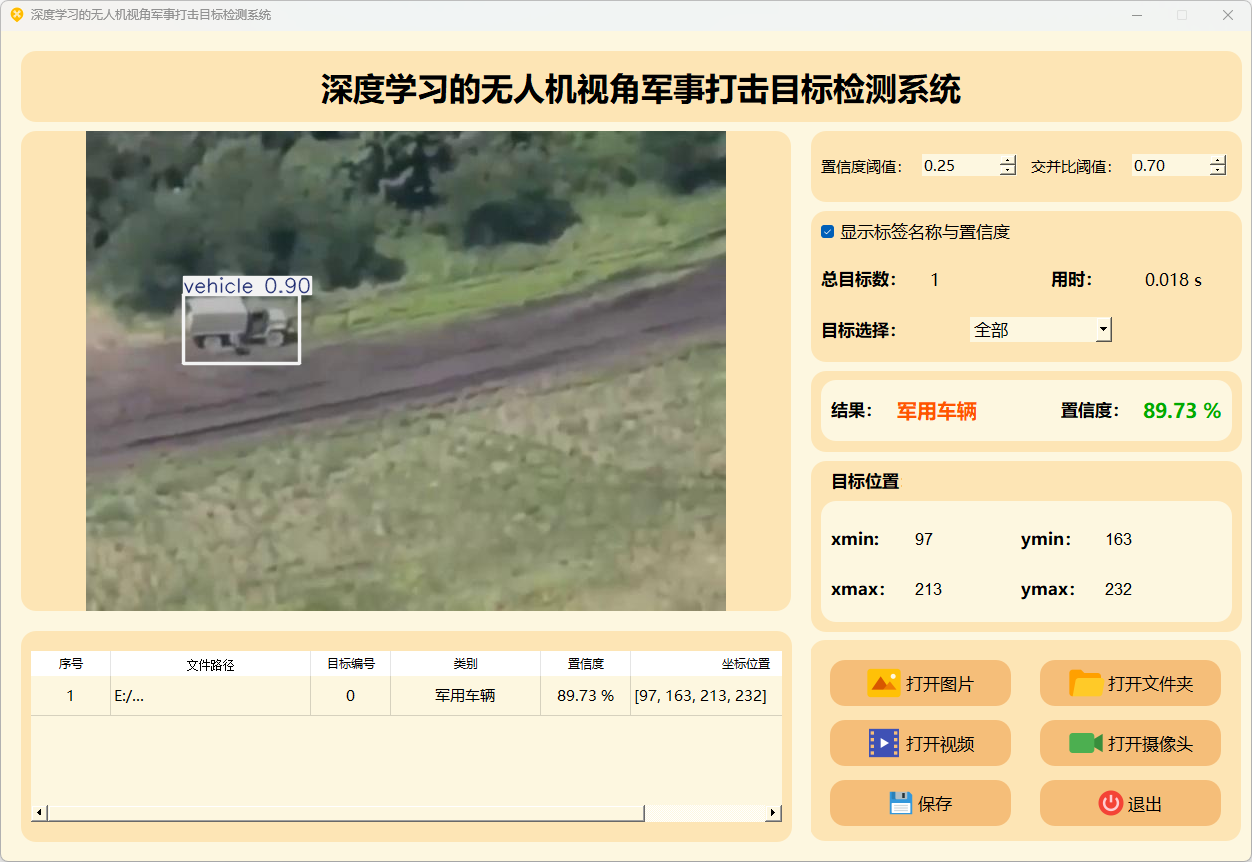
Task: Click the Open Folder (打开文件夹) folder icon
Action: point(1085,683)
